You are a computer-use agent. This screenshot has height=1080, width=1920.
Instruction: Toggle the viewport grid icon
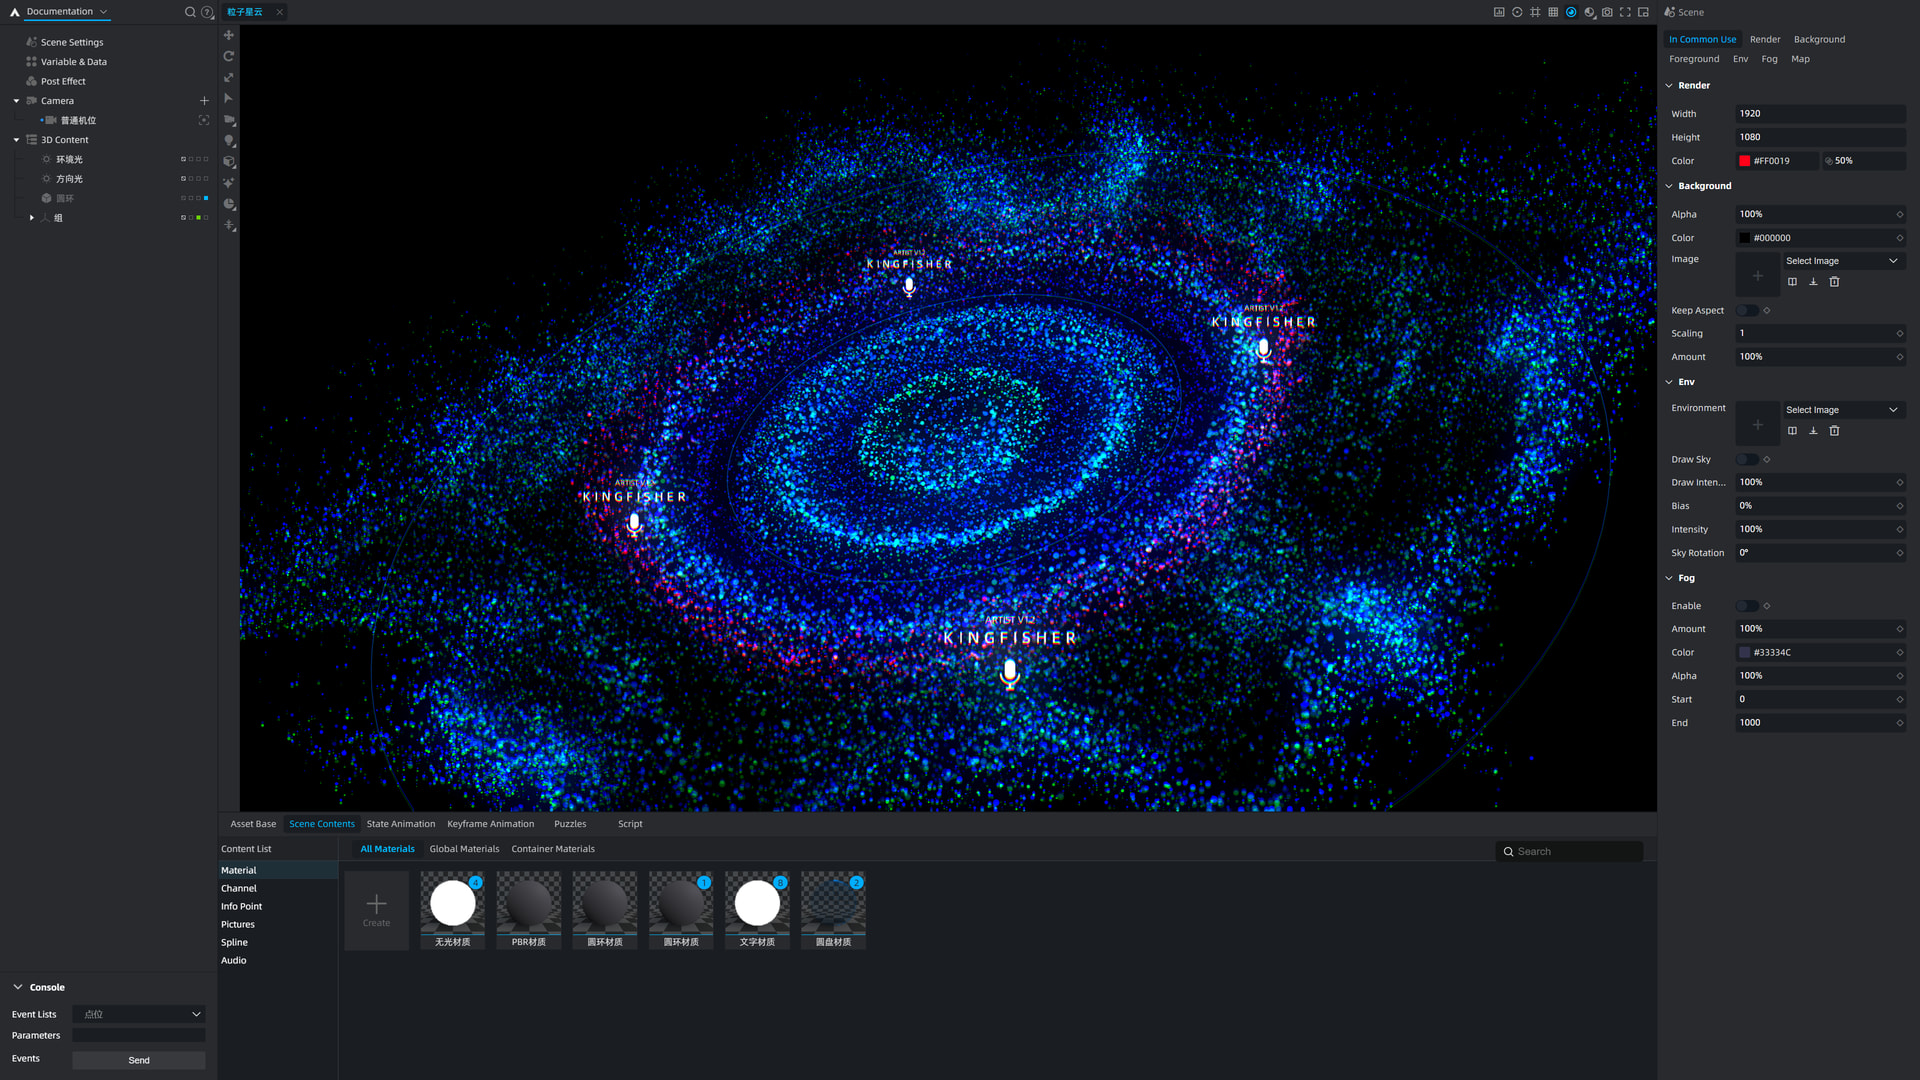(1553, 12)
